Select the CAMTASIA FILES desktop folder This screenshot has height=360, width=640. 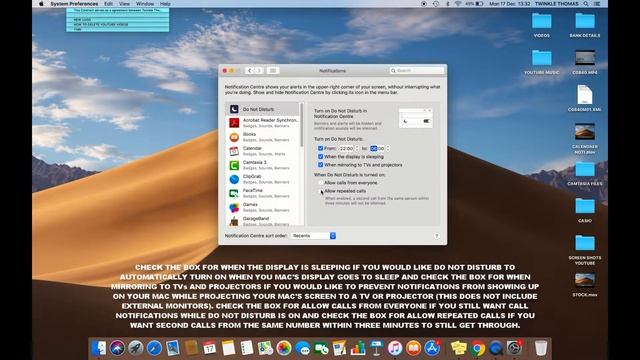pyautogui.click(x=585, y=173)
